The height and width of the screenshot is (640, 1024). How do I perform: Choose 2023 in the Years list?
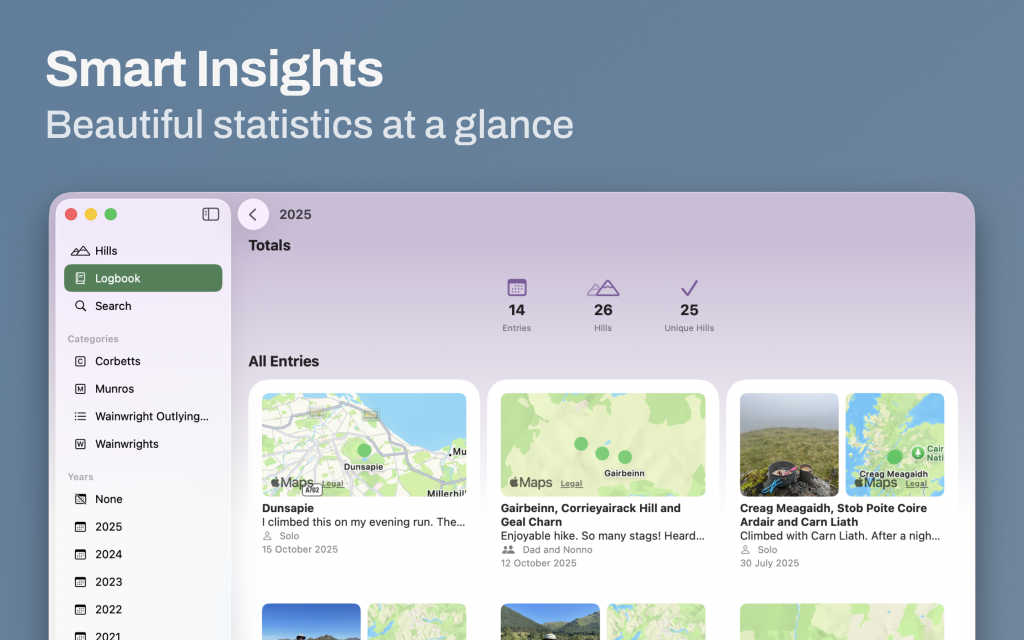coord(108,582)
